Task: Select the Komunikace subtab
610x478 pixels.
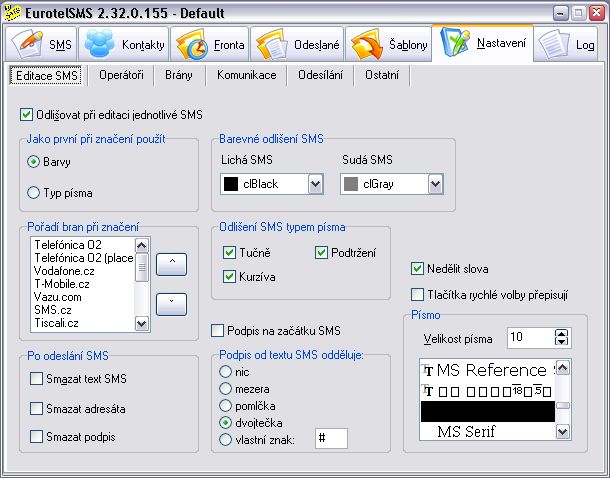Action: pyautogui.click(x=247, y=75)
